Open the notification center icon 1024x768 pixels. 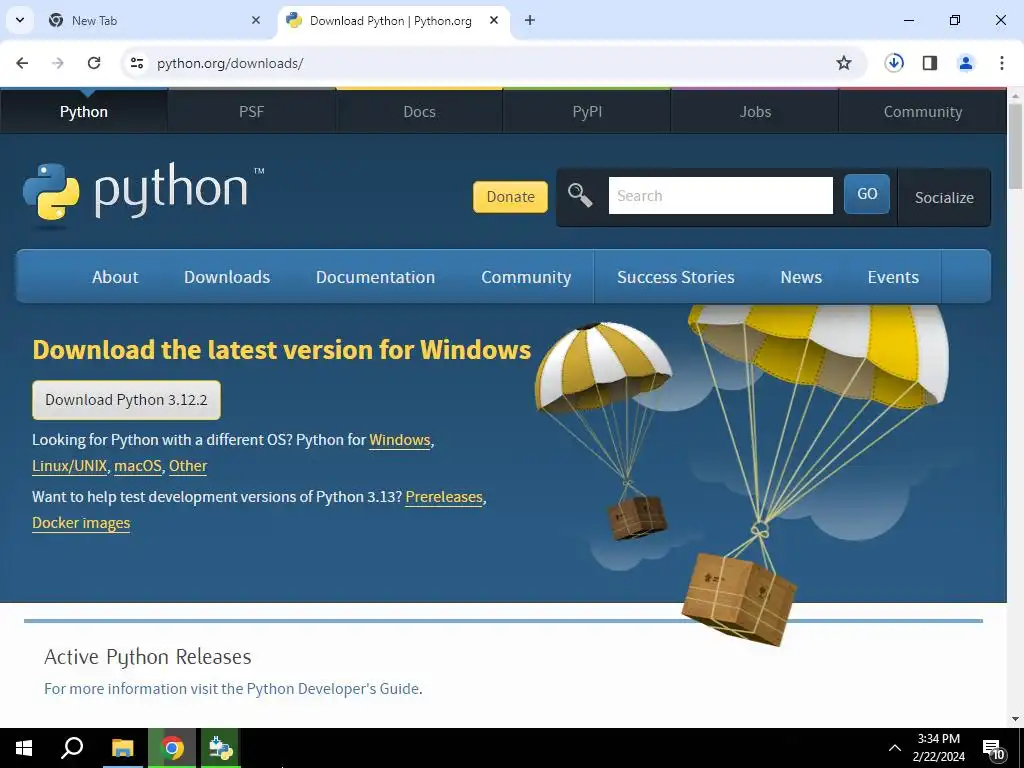(x=993, y=749)
